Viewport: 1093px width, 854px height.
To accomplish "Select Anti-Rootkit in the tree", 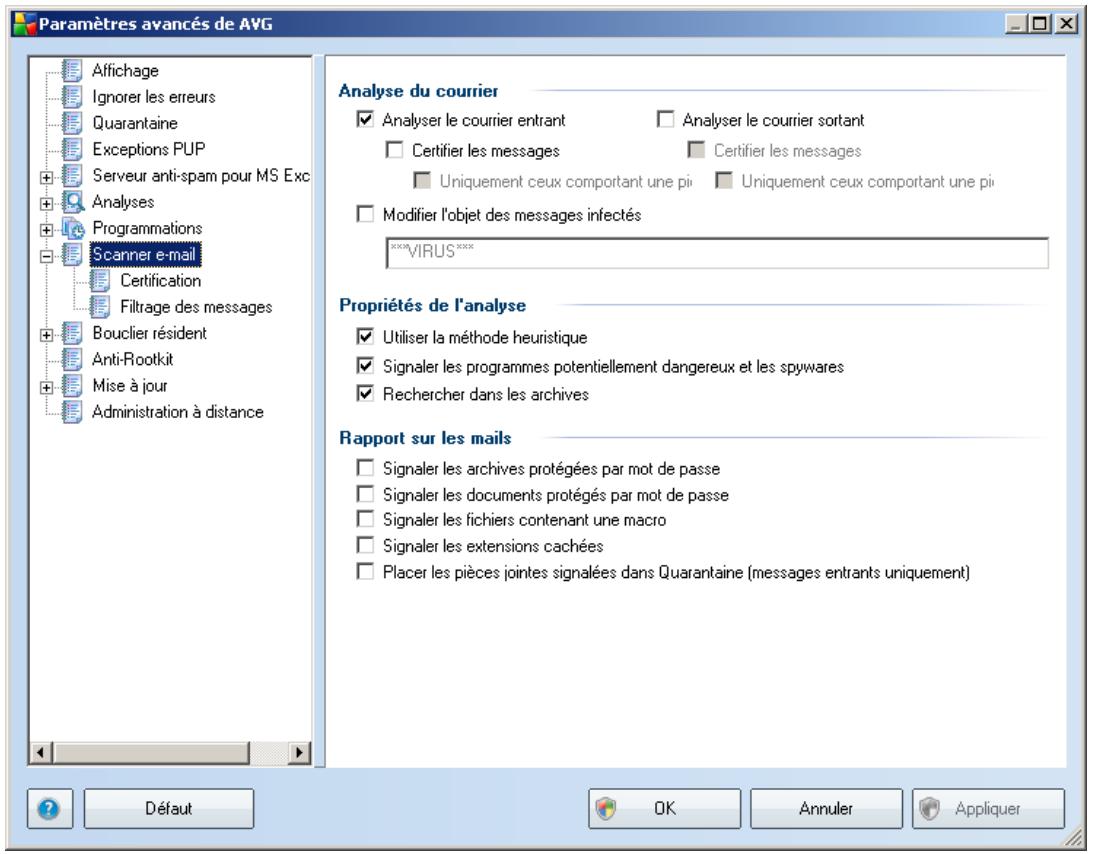I will coord(132,360).
